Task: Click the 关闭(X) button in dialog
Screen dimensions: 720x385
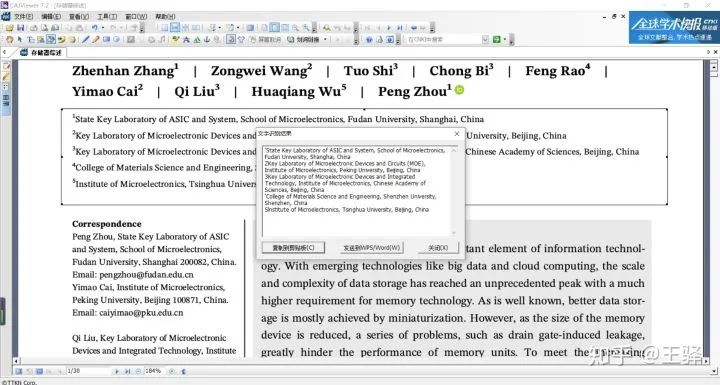Action: pyautogui.click(x=438, y=248)
